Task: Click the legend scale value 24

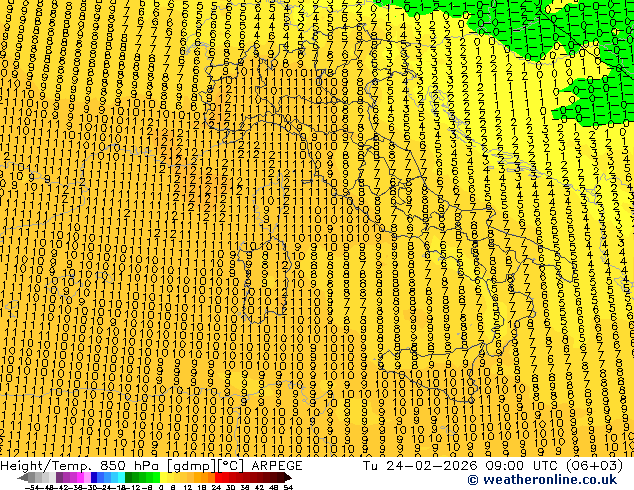Action: pyautogui.click(x=216, y=487)
